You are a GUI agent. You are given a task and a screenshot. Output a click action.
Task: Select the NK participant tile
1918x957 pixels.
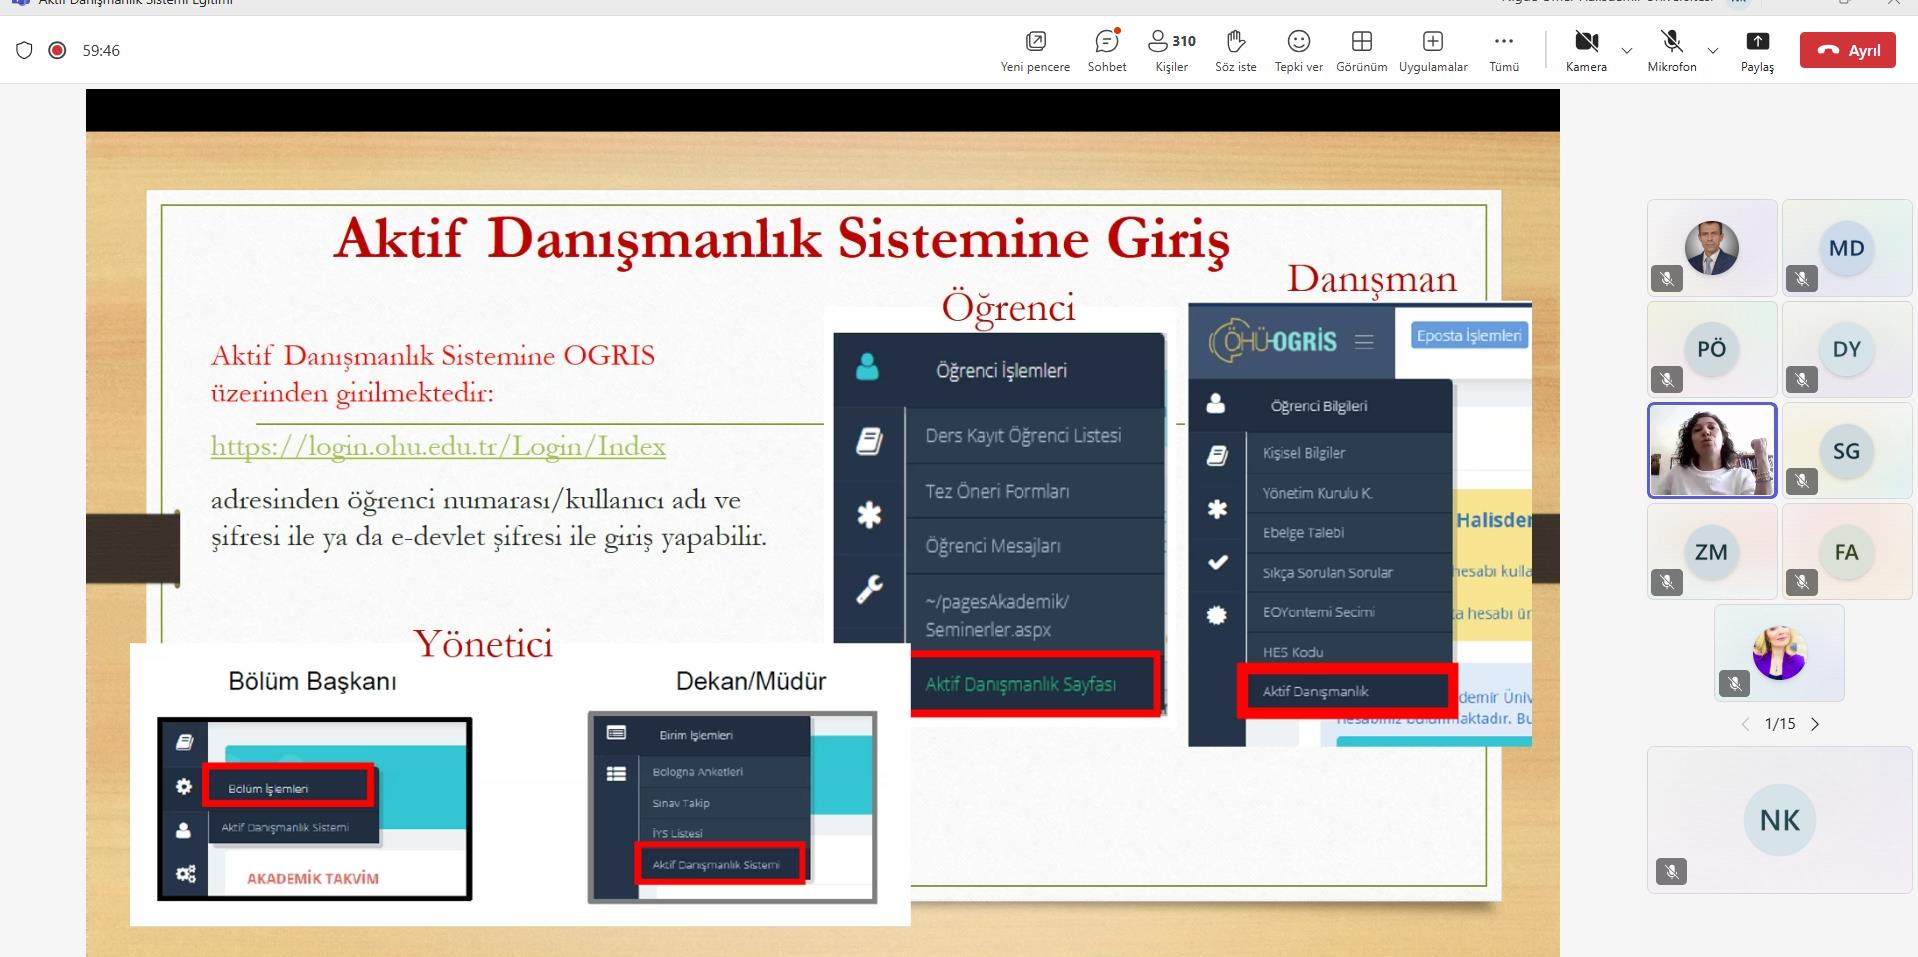pyautogui.click(x=1779, y=819)
